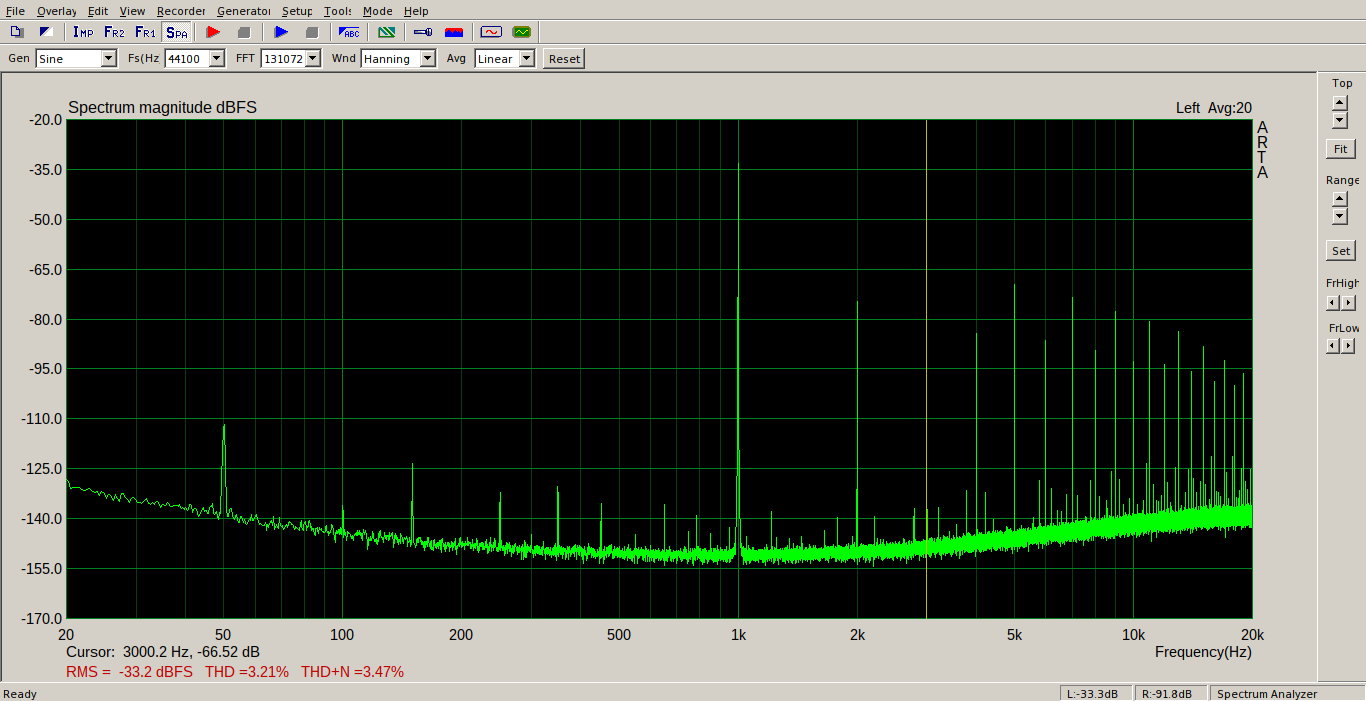Increase graph Top with up arrow
Viewport: 1366px width, 701px height.
coord(1340,103)
